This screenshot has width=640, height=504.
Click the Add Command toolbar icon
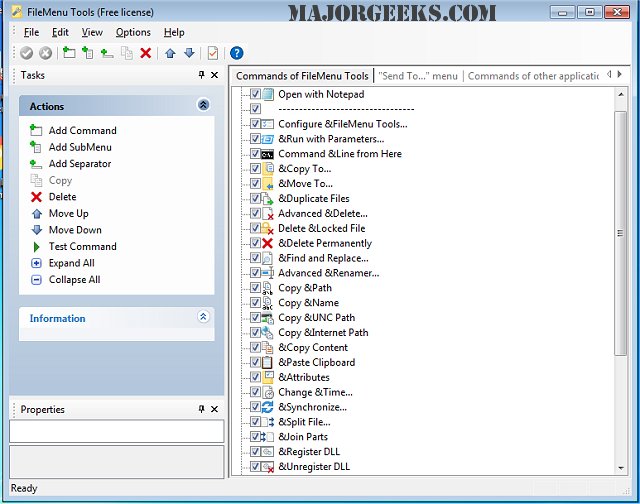coord(69,53)
